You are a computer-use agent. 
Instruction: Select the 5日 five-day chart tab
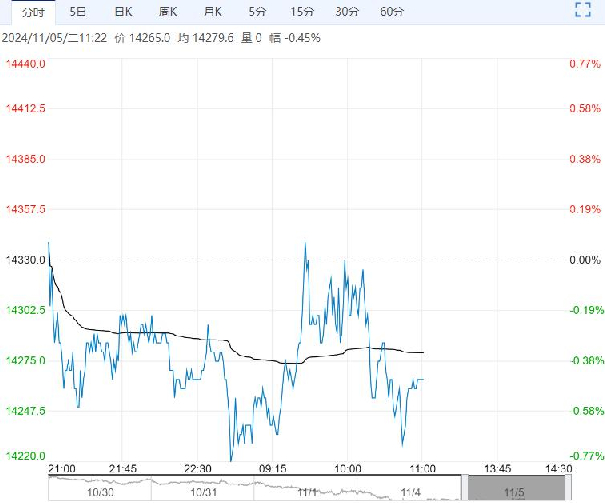tap(77, 12)
